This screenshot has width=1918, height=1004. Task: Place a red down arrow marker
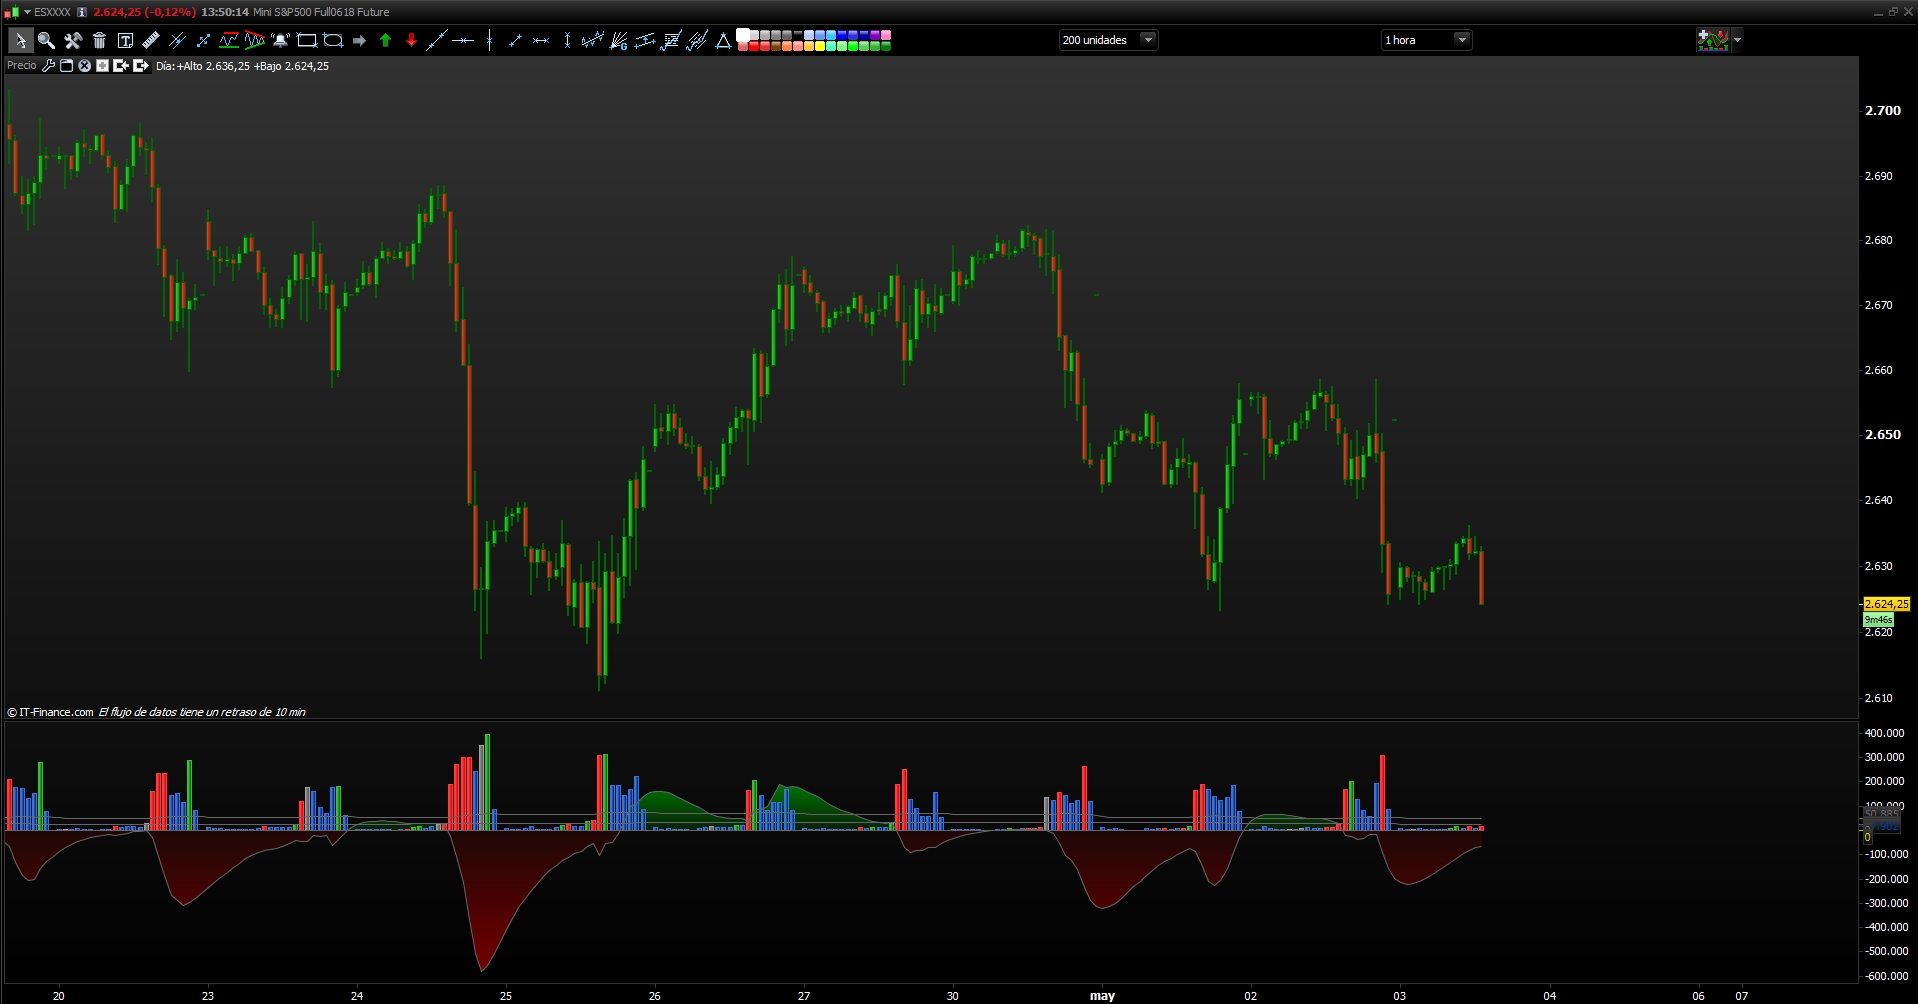(x=411, y=40)
